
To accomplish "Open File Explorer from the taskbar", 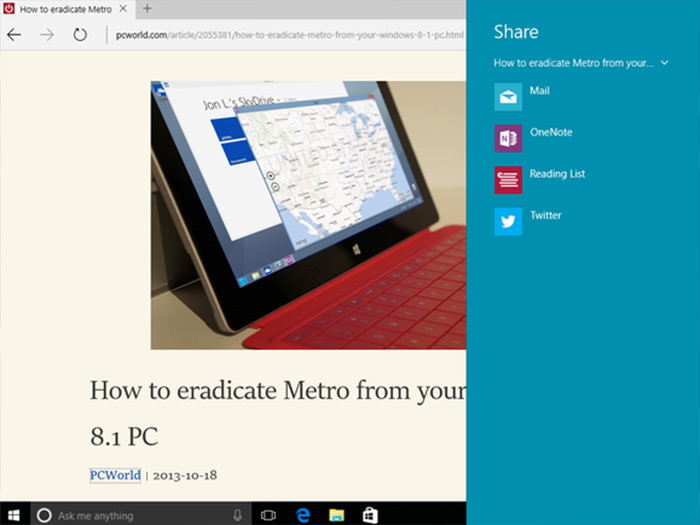I will [x=337, y=515].
